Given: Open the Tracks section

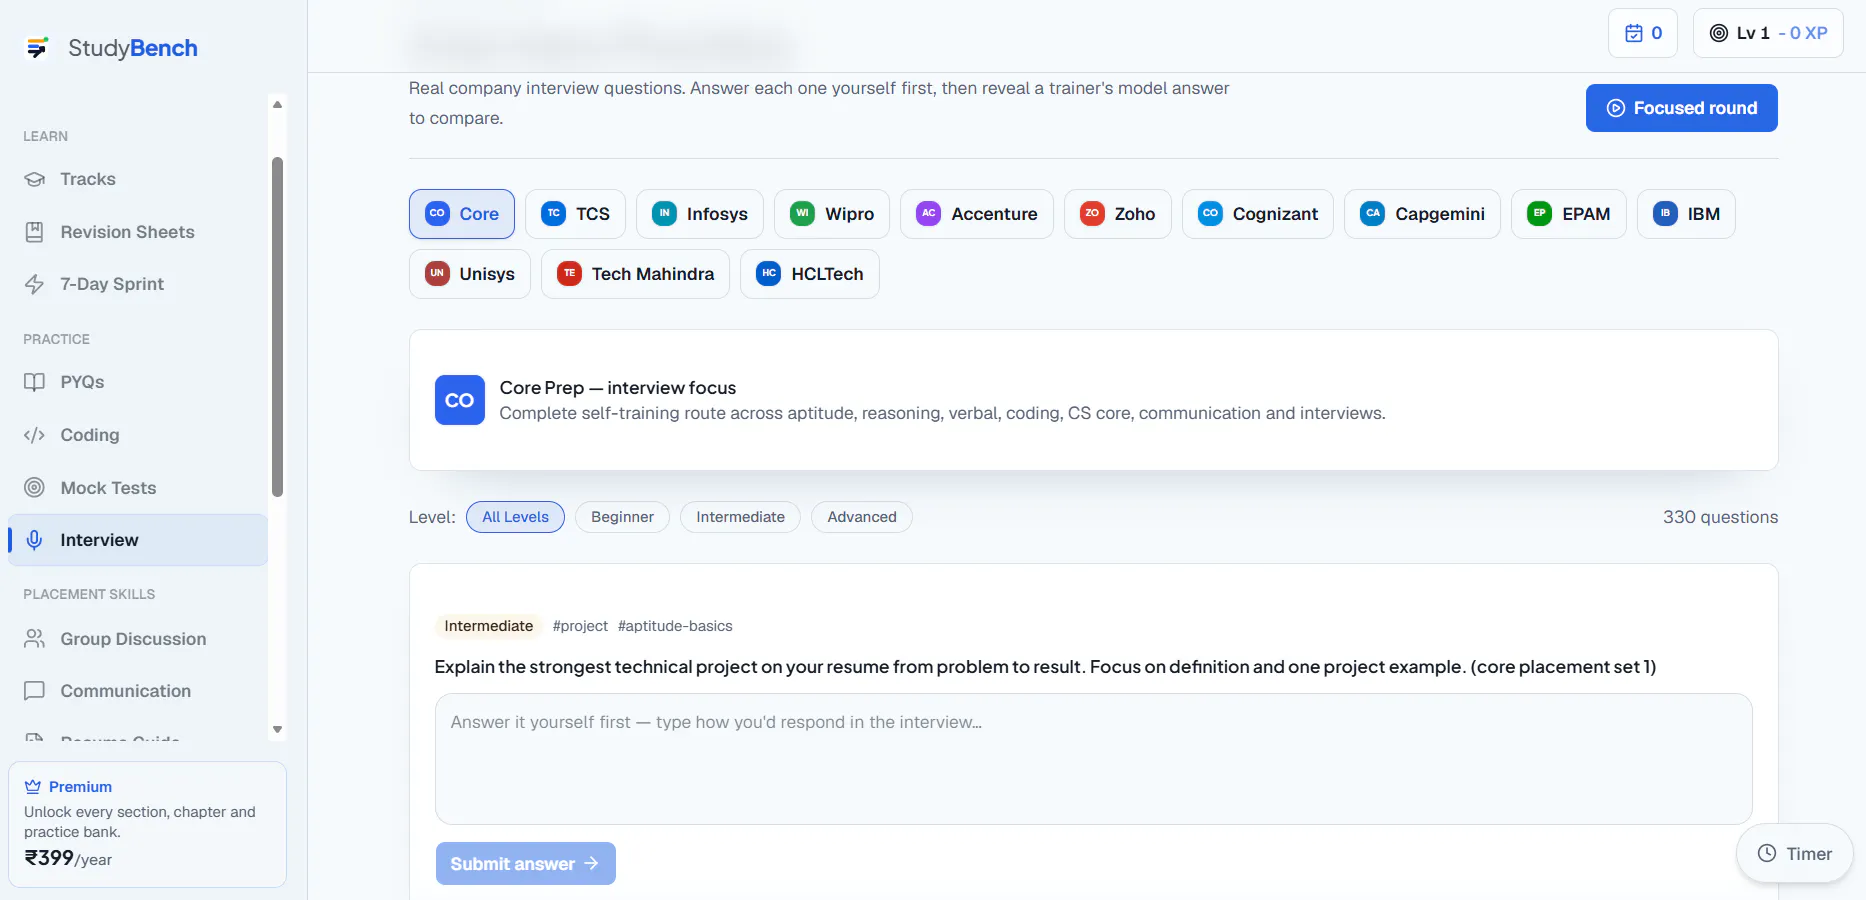Looking at the screenshot, I should pos(138,179).
